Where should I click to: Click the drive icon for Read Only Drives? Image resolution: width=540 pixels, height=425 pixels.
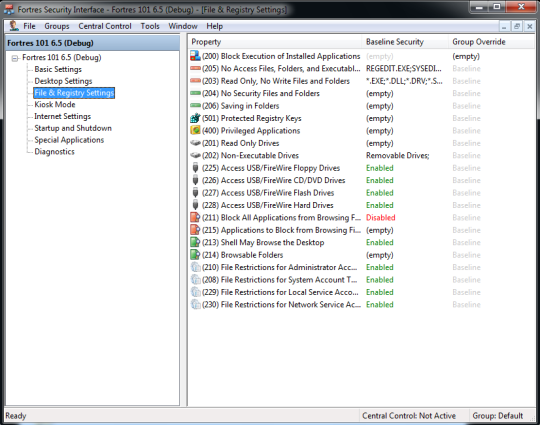195,143
